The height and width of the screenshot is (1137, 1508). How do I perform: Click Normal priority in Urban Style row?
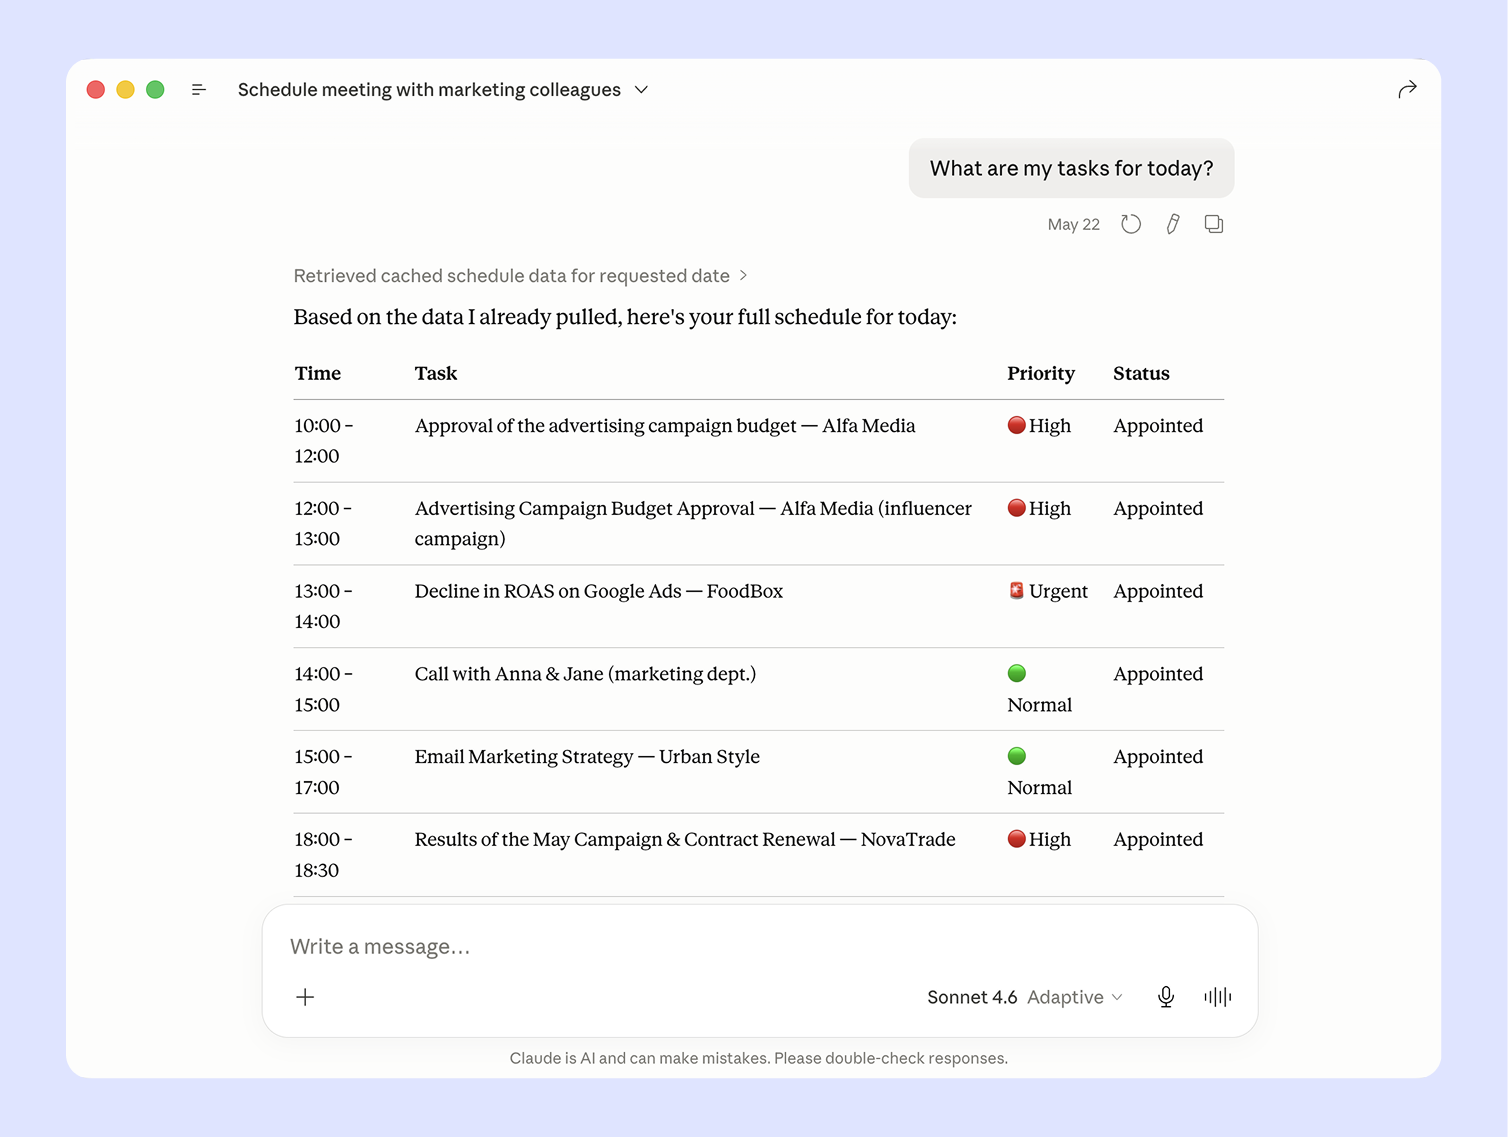1039,772
